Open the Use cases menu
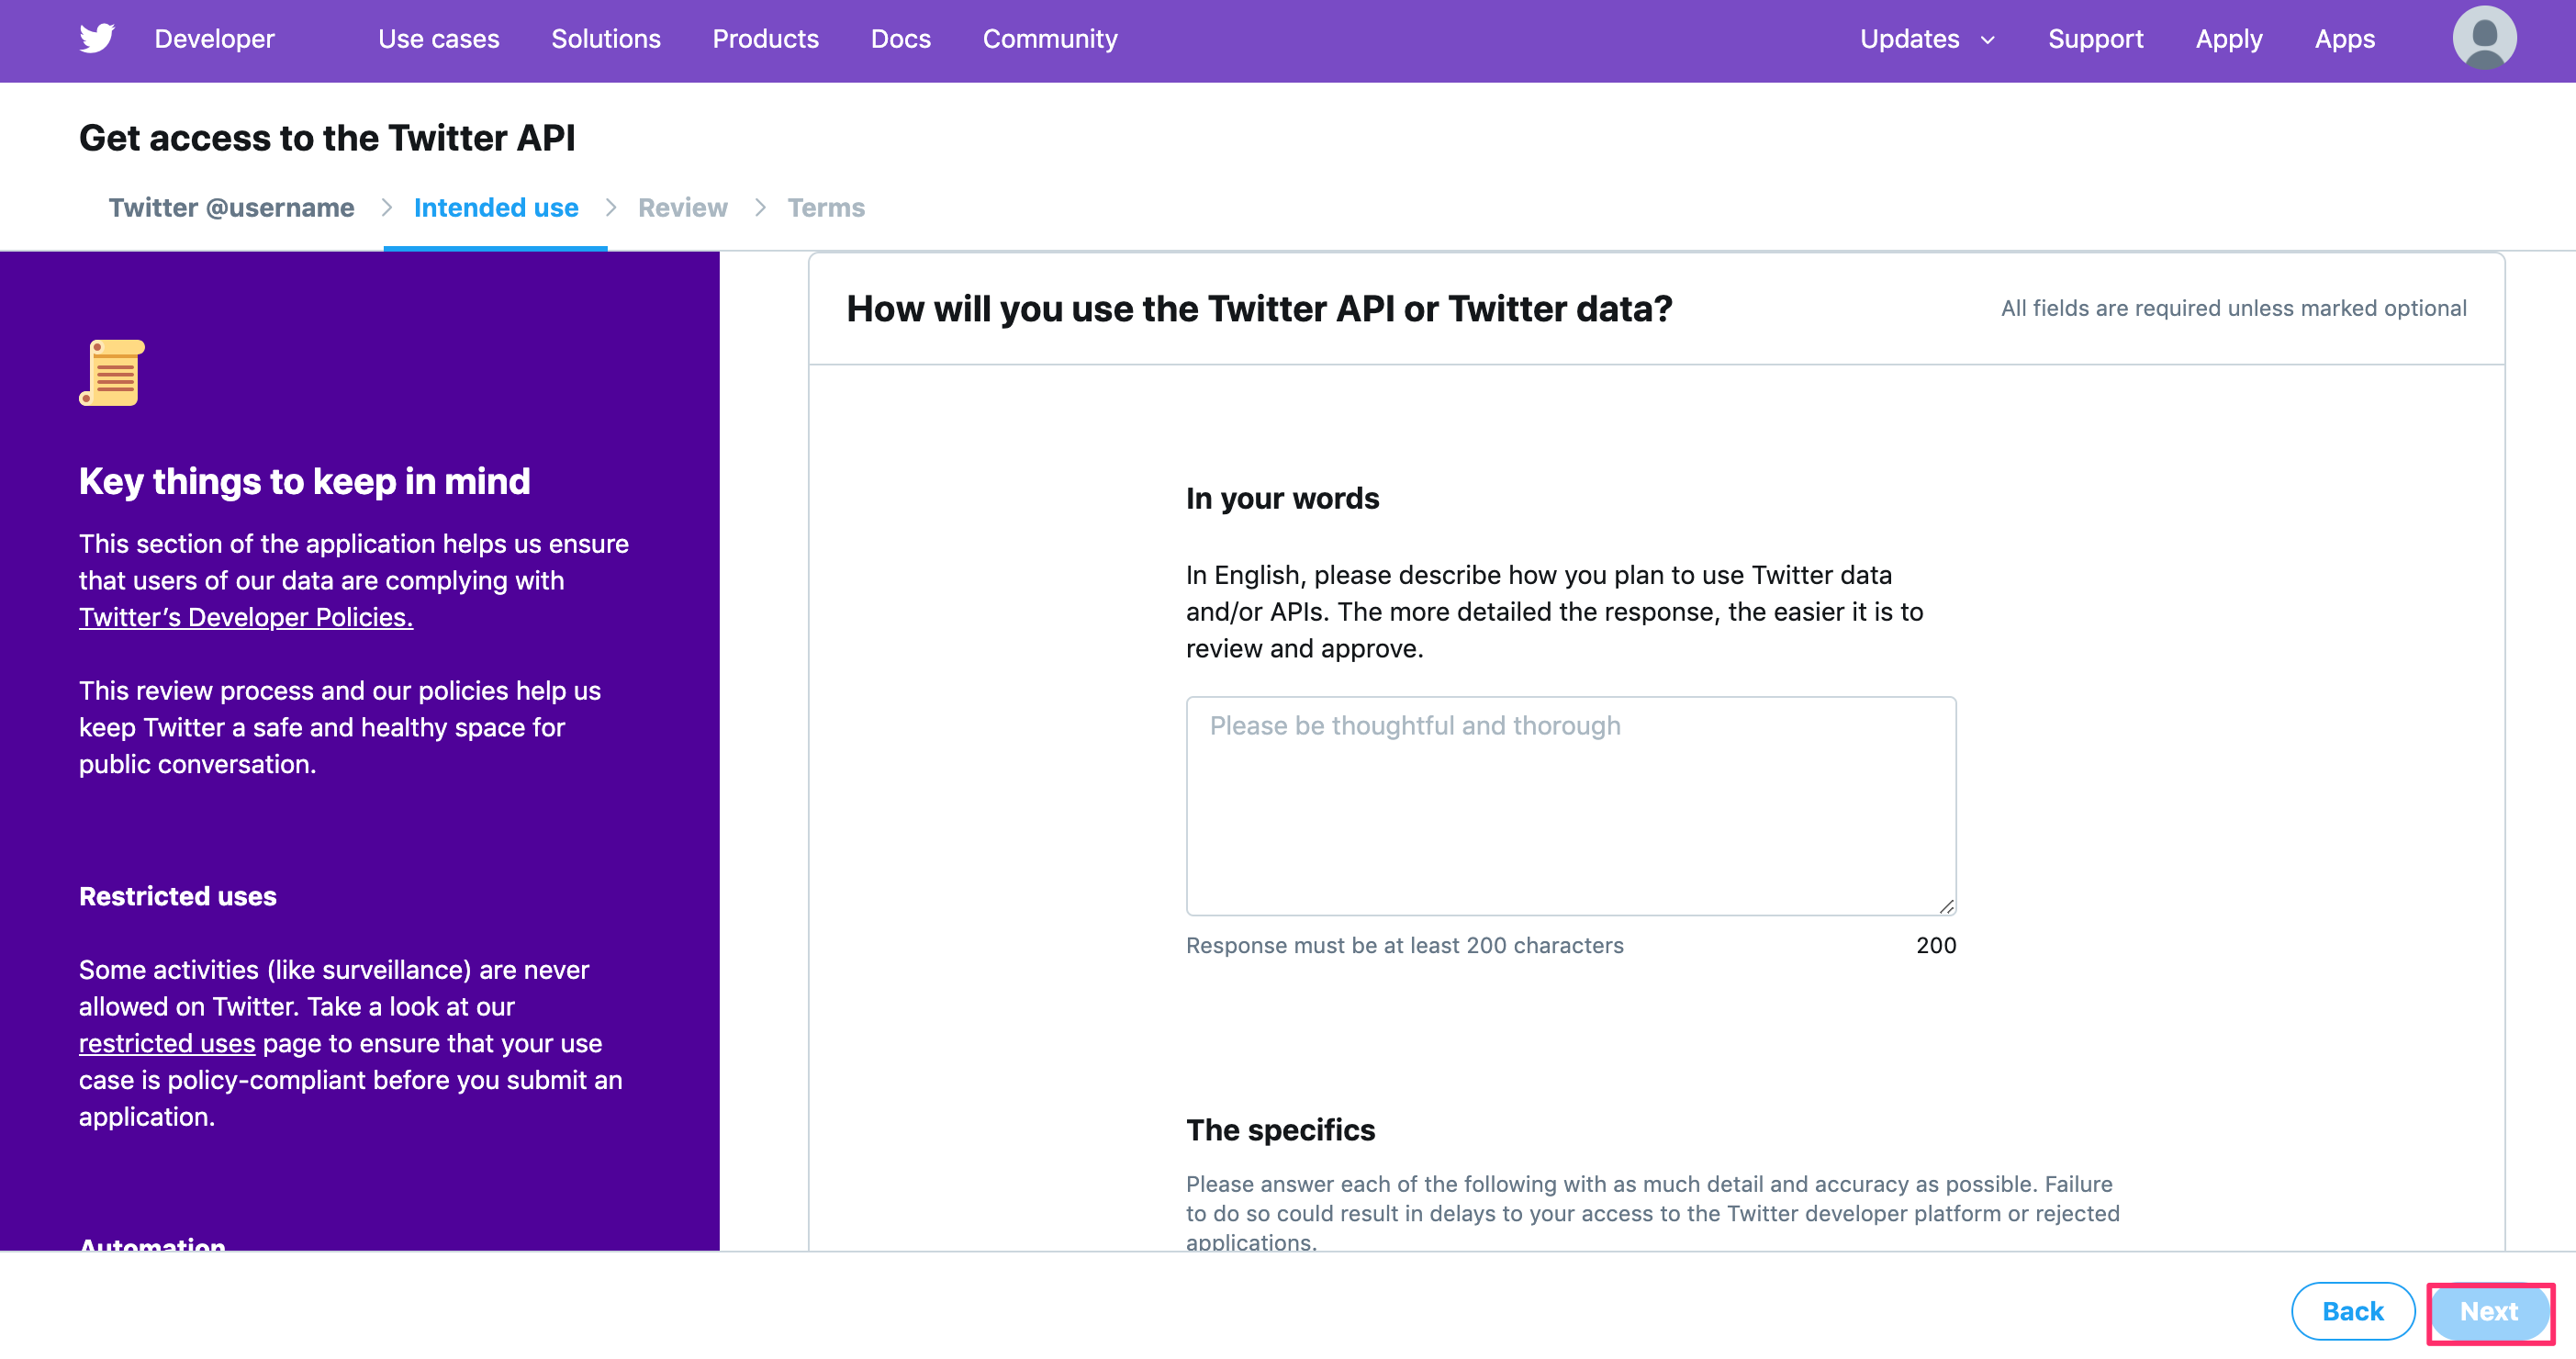The height and width of the screenshot is (1359, 2576). click(438, 39)
